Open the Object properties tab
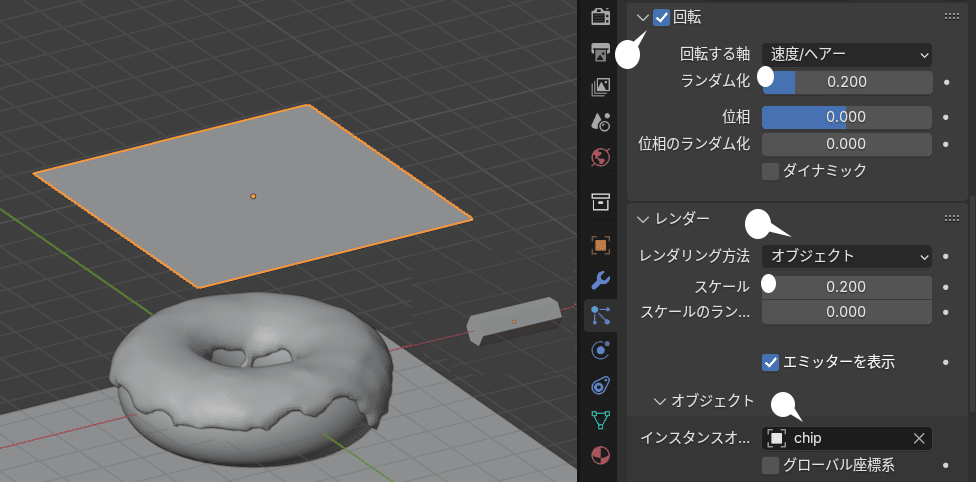 coord(601,246)
